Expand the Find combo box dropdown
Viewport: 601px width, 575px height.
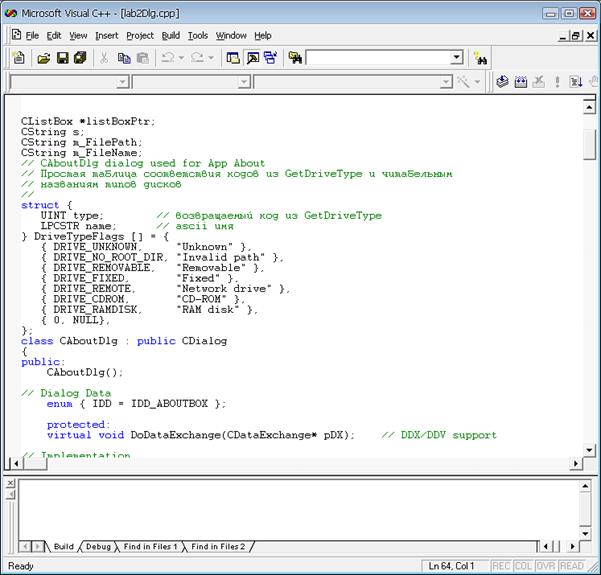[x=456, y=58]
